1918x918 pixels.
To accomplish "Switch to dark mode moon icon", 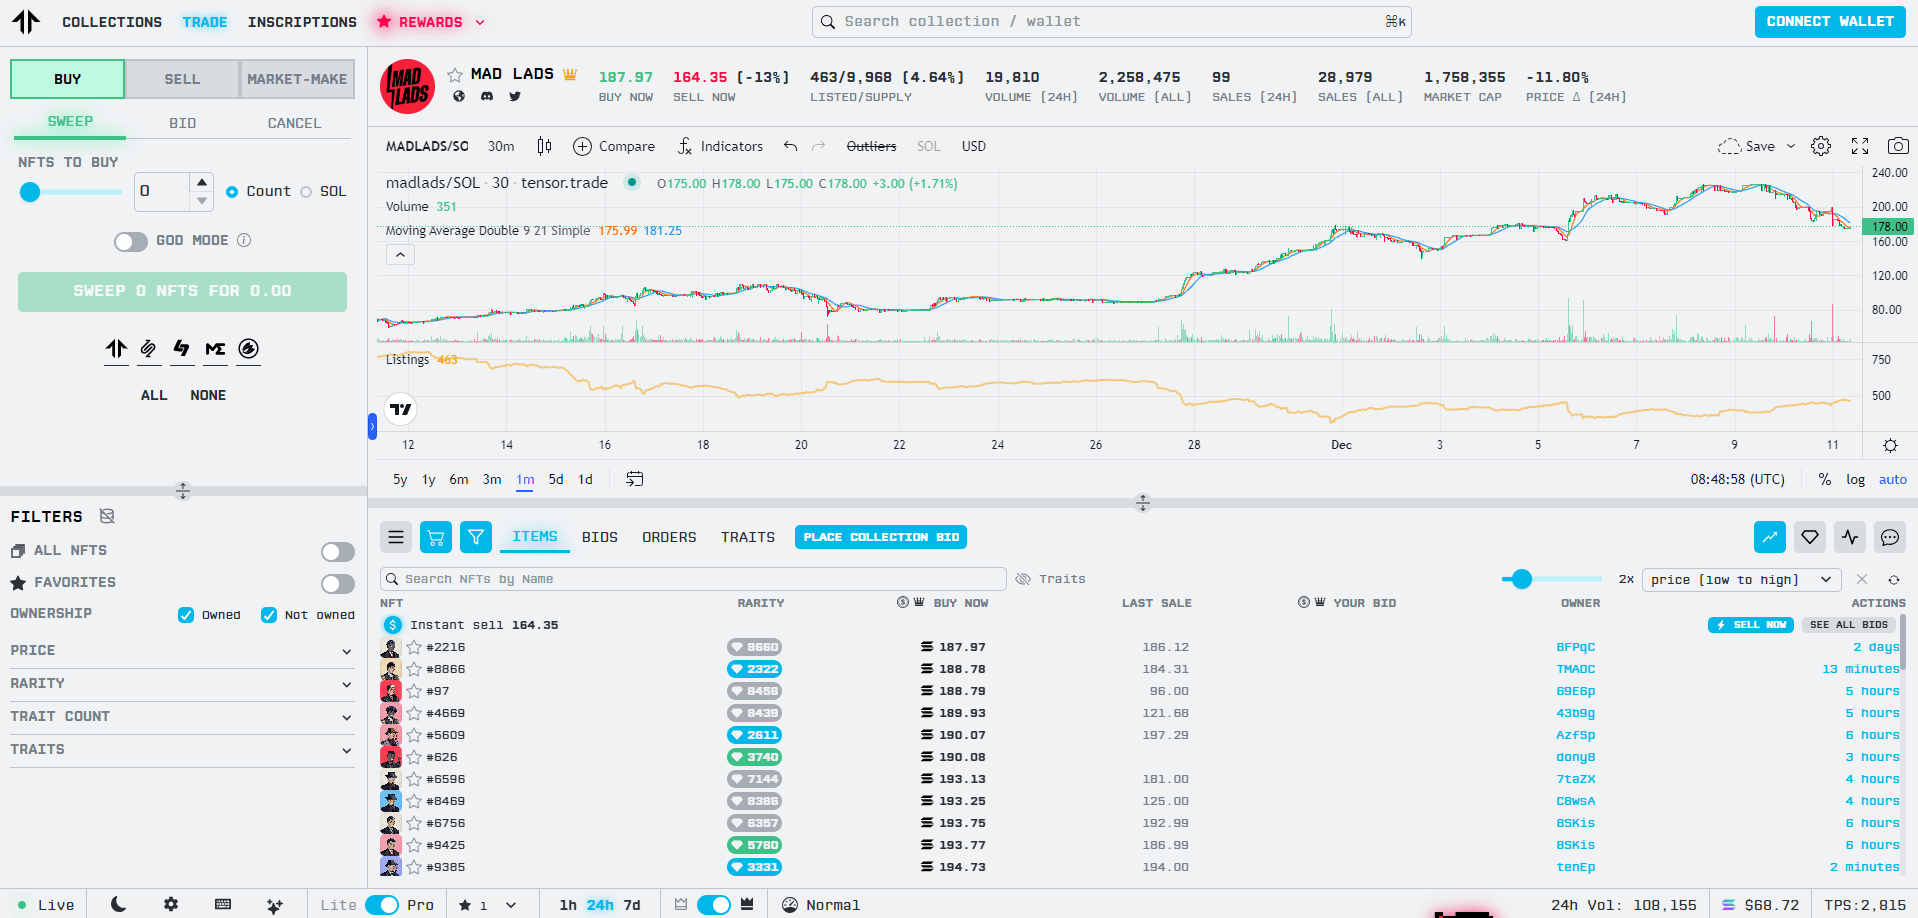I will coord(118,904).
